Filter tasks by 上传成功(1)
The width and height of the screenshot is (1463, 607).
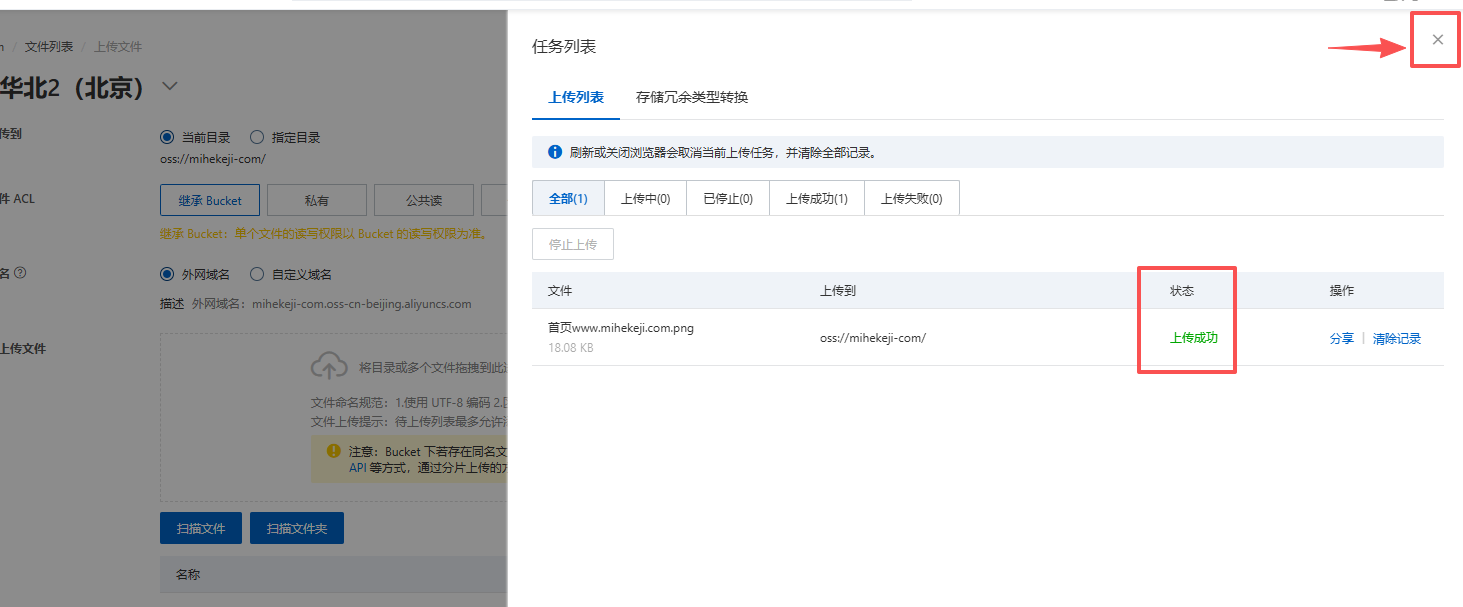coord(816,197)
